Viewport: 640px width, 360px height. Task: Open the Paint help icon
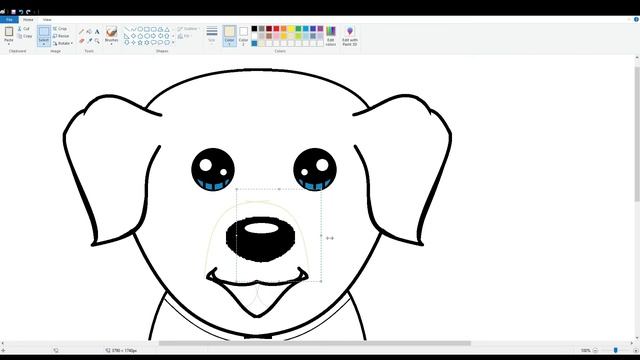(x=636, y=19)
